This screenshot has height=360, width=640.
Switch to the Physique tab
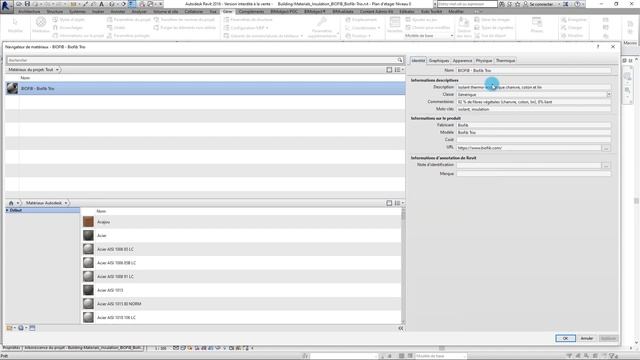point(484,60)
